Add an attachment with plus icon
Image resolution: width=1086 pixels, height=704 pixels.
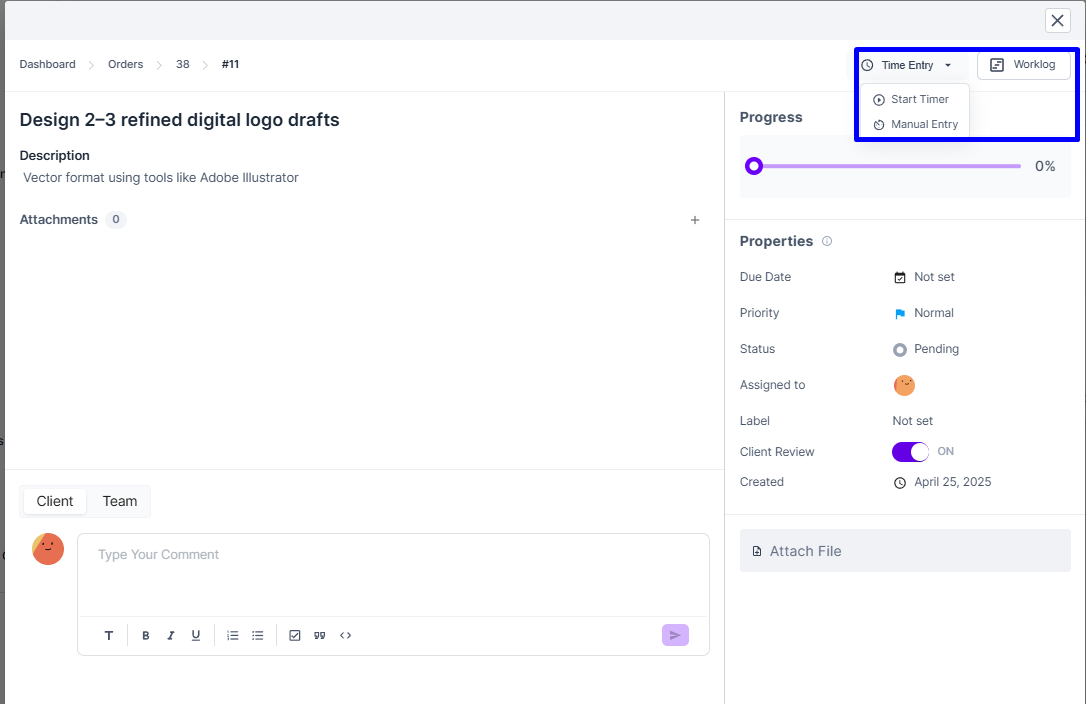[x=695, y=220]
